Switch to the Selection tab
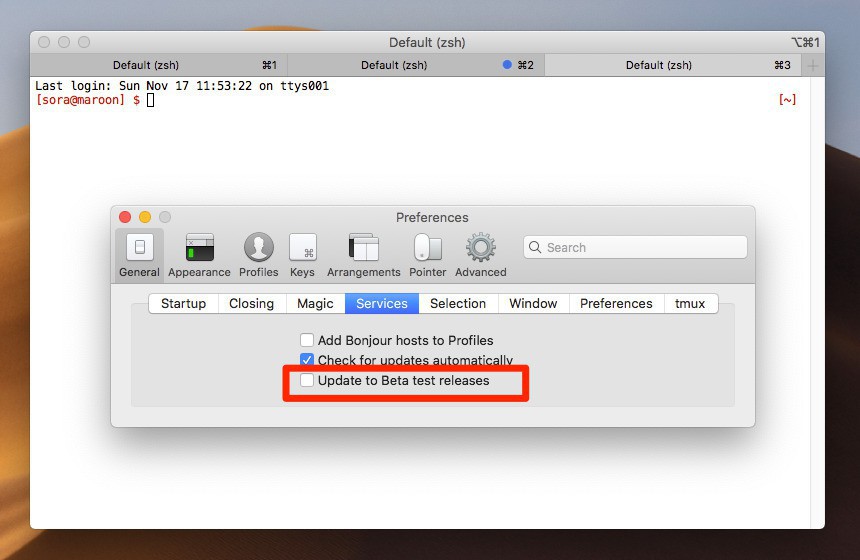860x560 pixels. pos(458,303)
